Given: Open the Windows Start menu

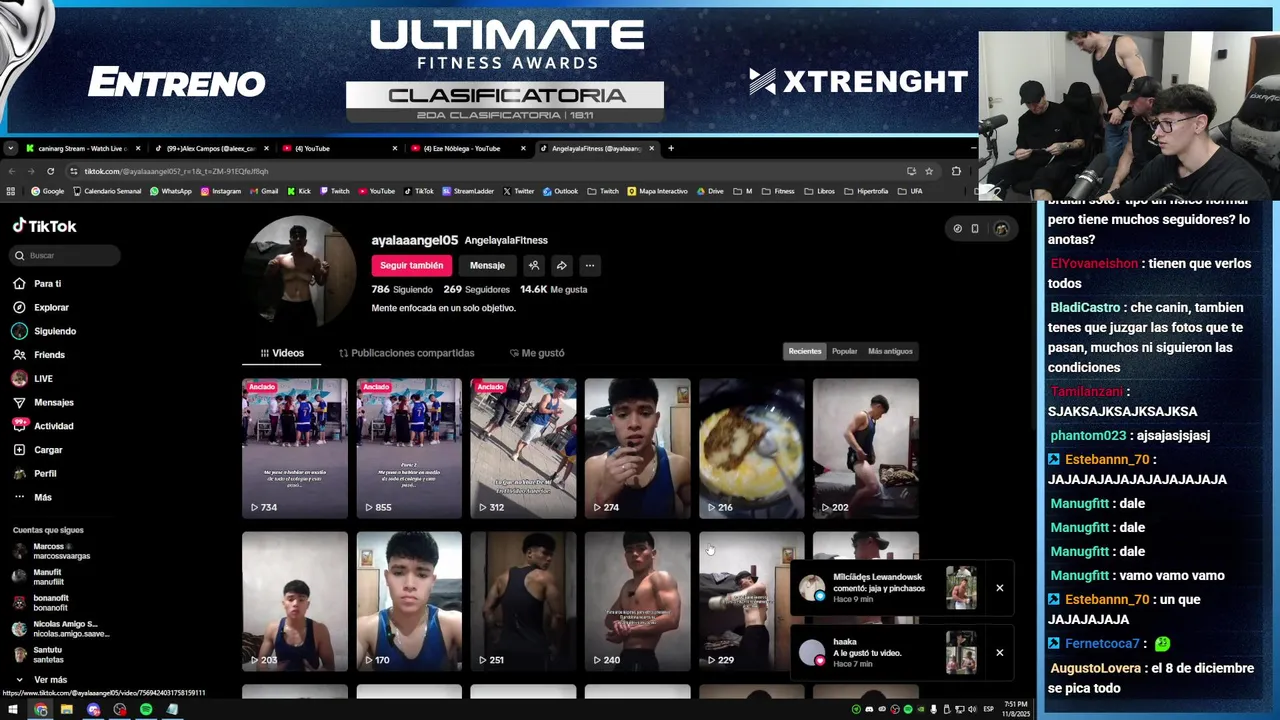Looking at the screenshot, I should tap(14, 710).
